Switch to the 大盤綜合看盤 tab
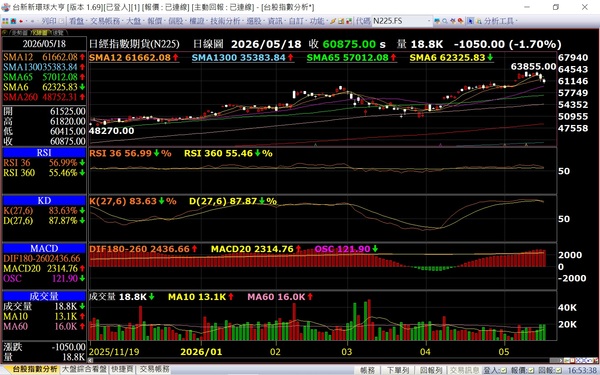Viewport: 600px width, 375px height. coord(84,369)
